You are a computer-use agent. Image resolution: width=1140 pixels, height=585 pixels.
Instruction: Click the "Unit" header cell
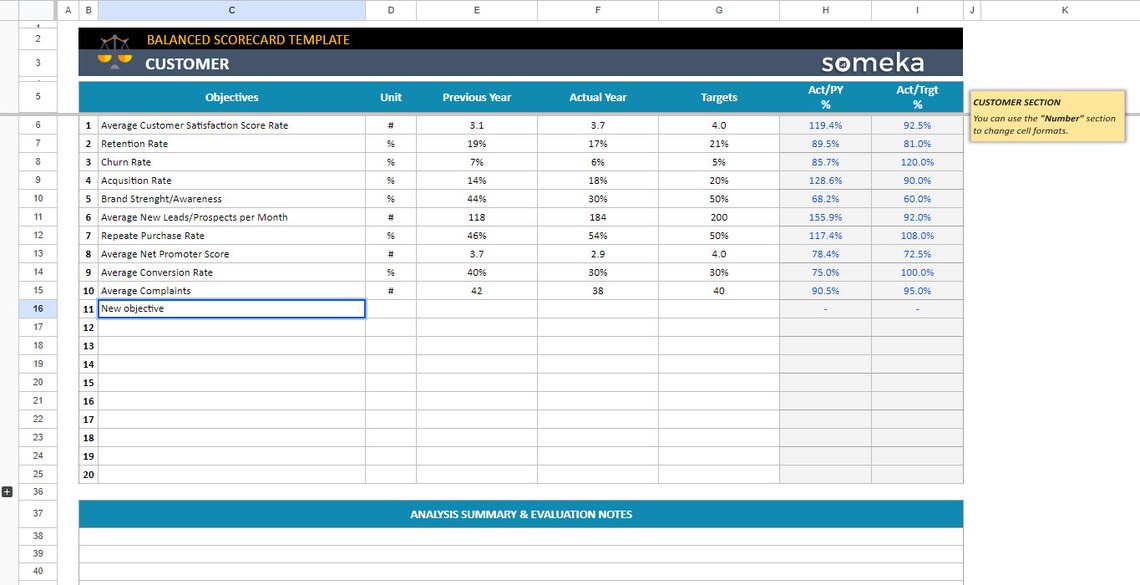[390, 97]
